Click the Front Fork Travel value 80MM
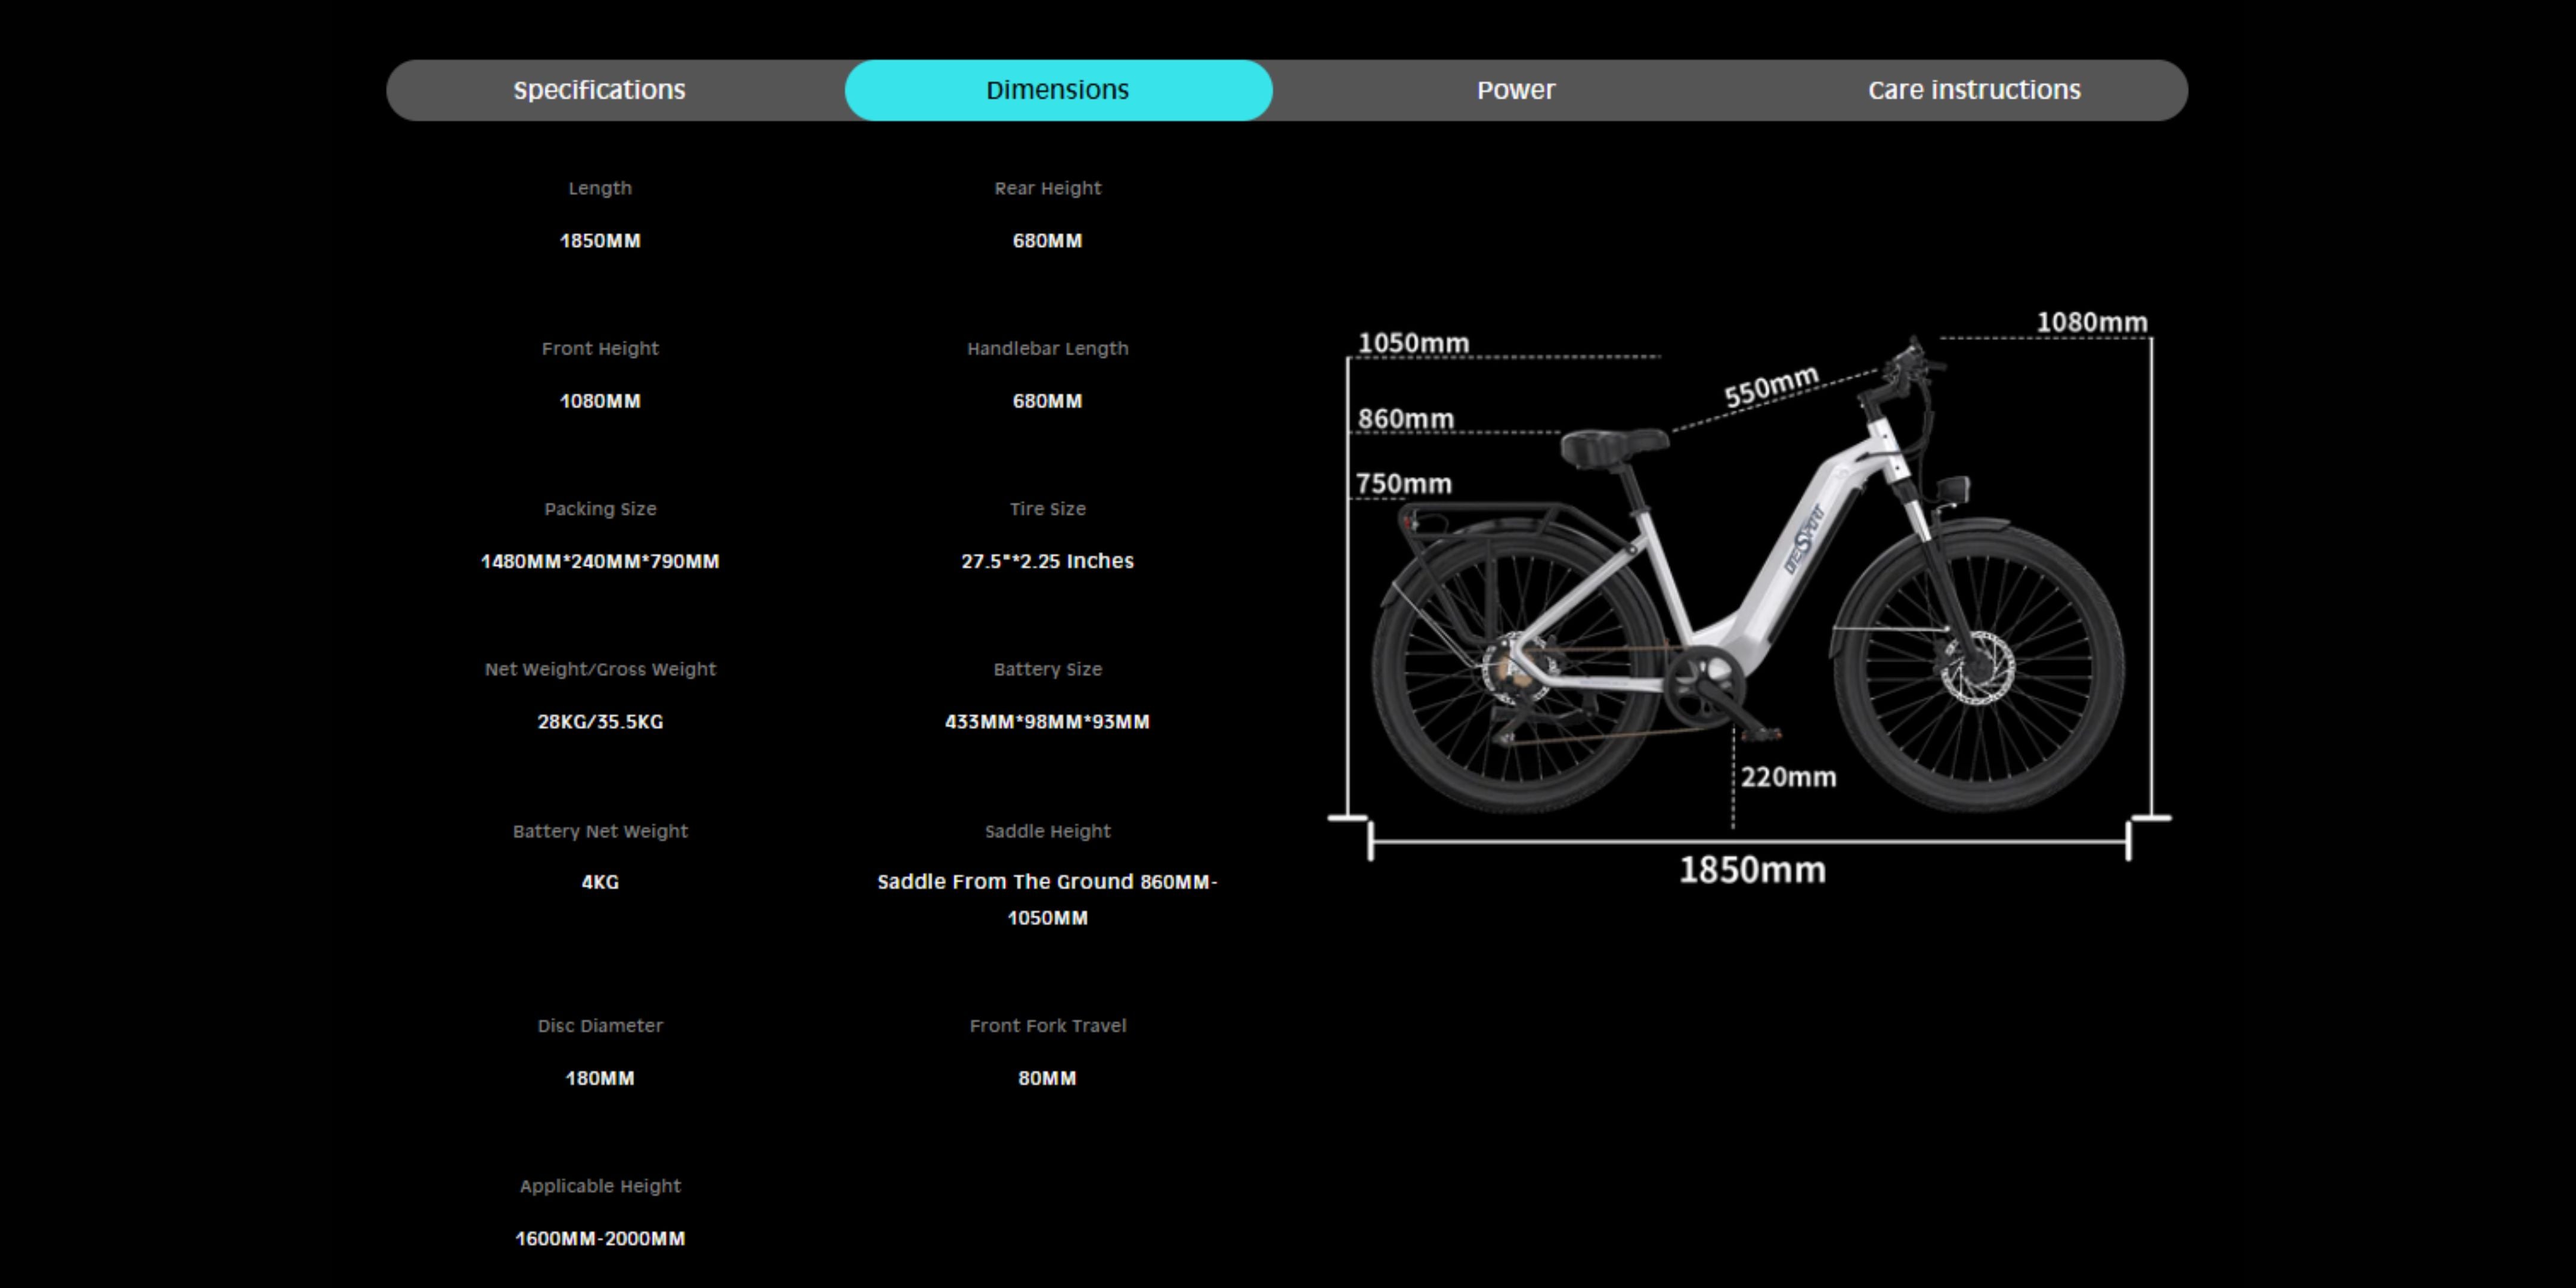 tap(1047, 1078)
